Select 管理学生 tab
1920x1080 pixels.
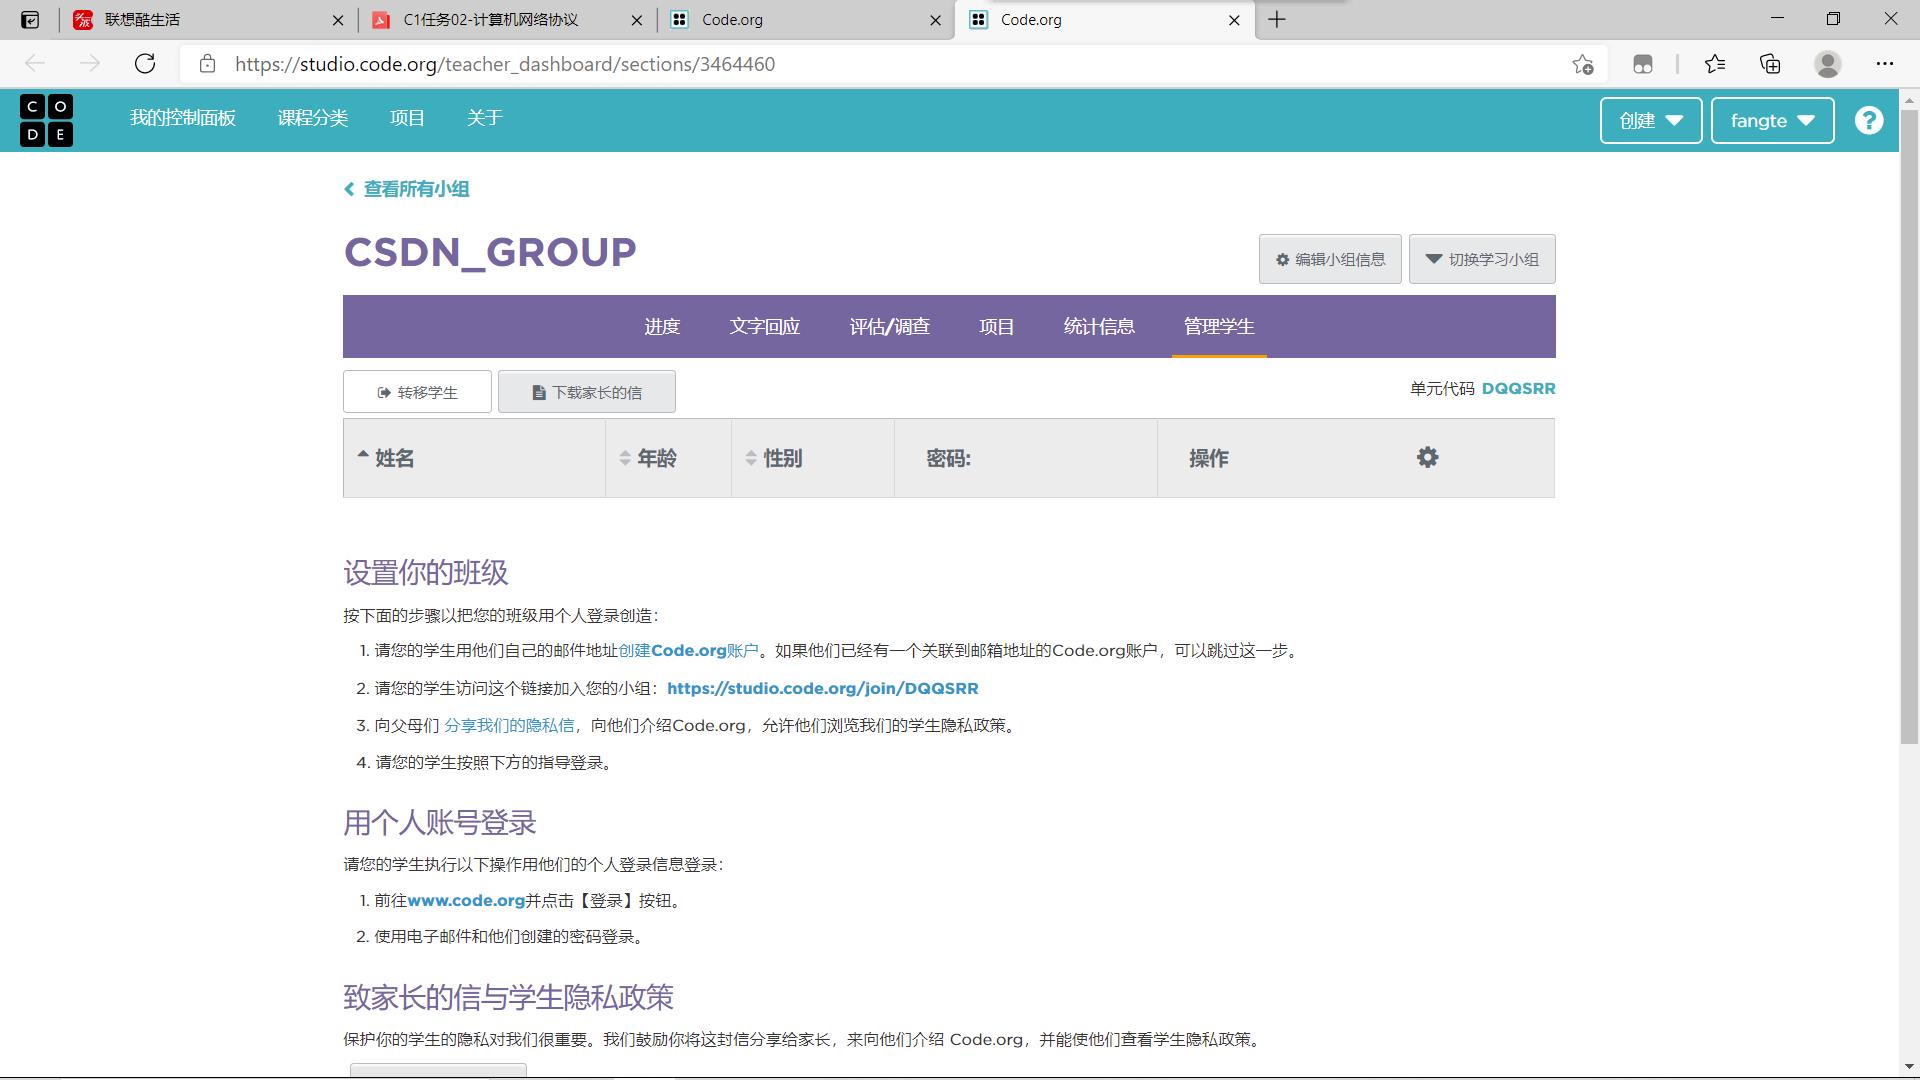click(x=1219, y=326)
